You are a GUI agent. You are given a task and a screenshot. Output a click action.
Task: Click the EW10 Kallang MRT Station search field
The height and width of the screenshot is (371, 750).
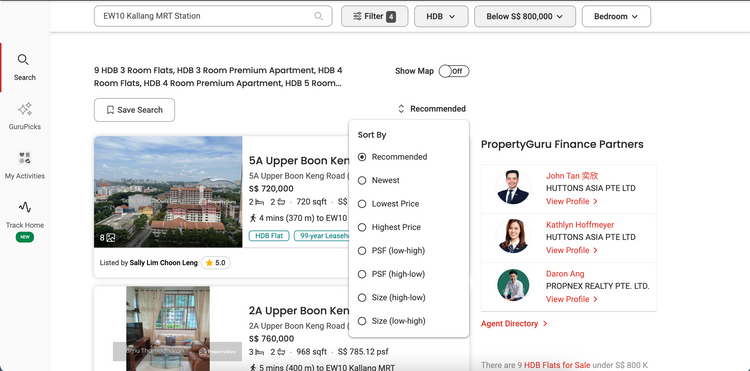coord(213,16)
